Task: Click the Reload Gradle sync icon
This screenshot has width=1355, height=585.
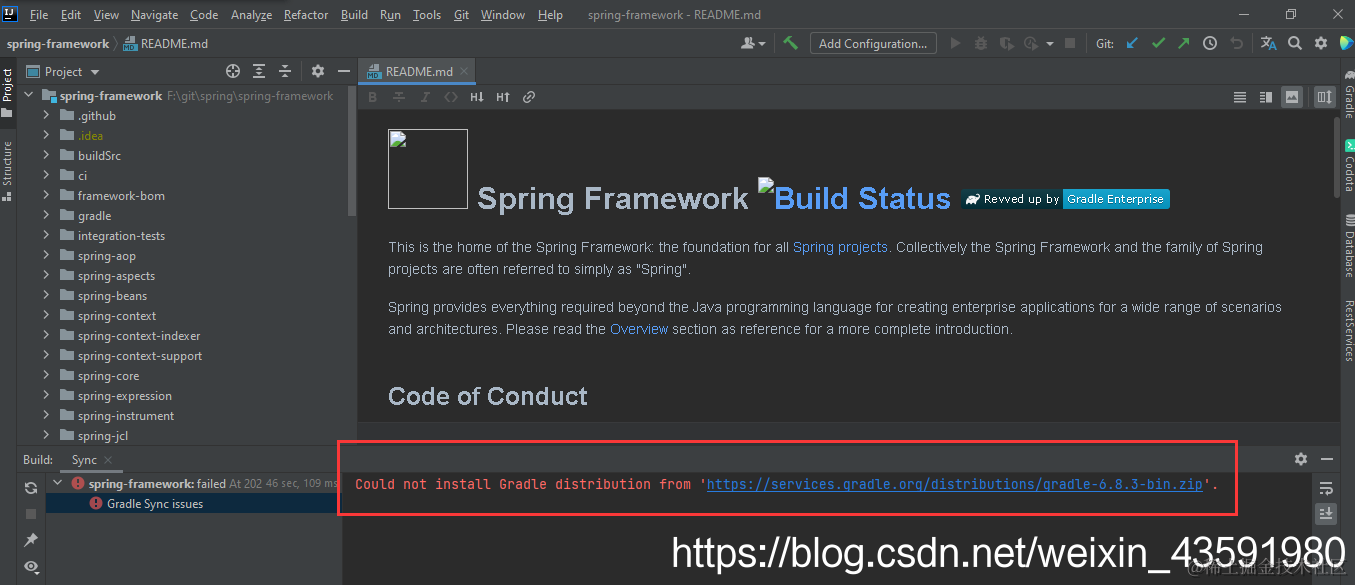Action: 31,487
